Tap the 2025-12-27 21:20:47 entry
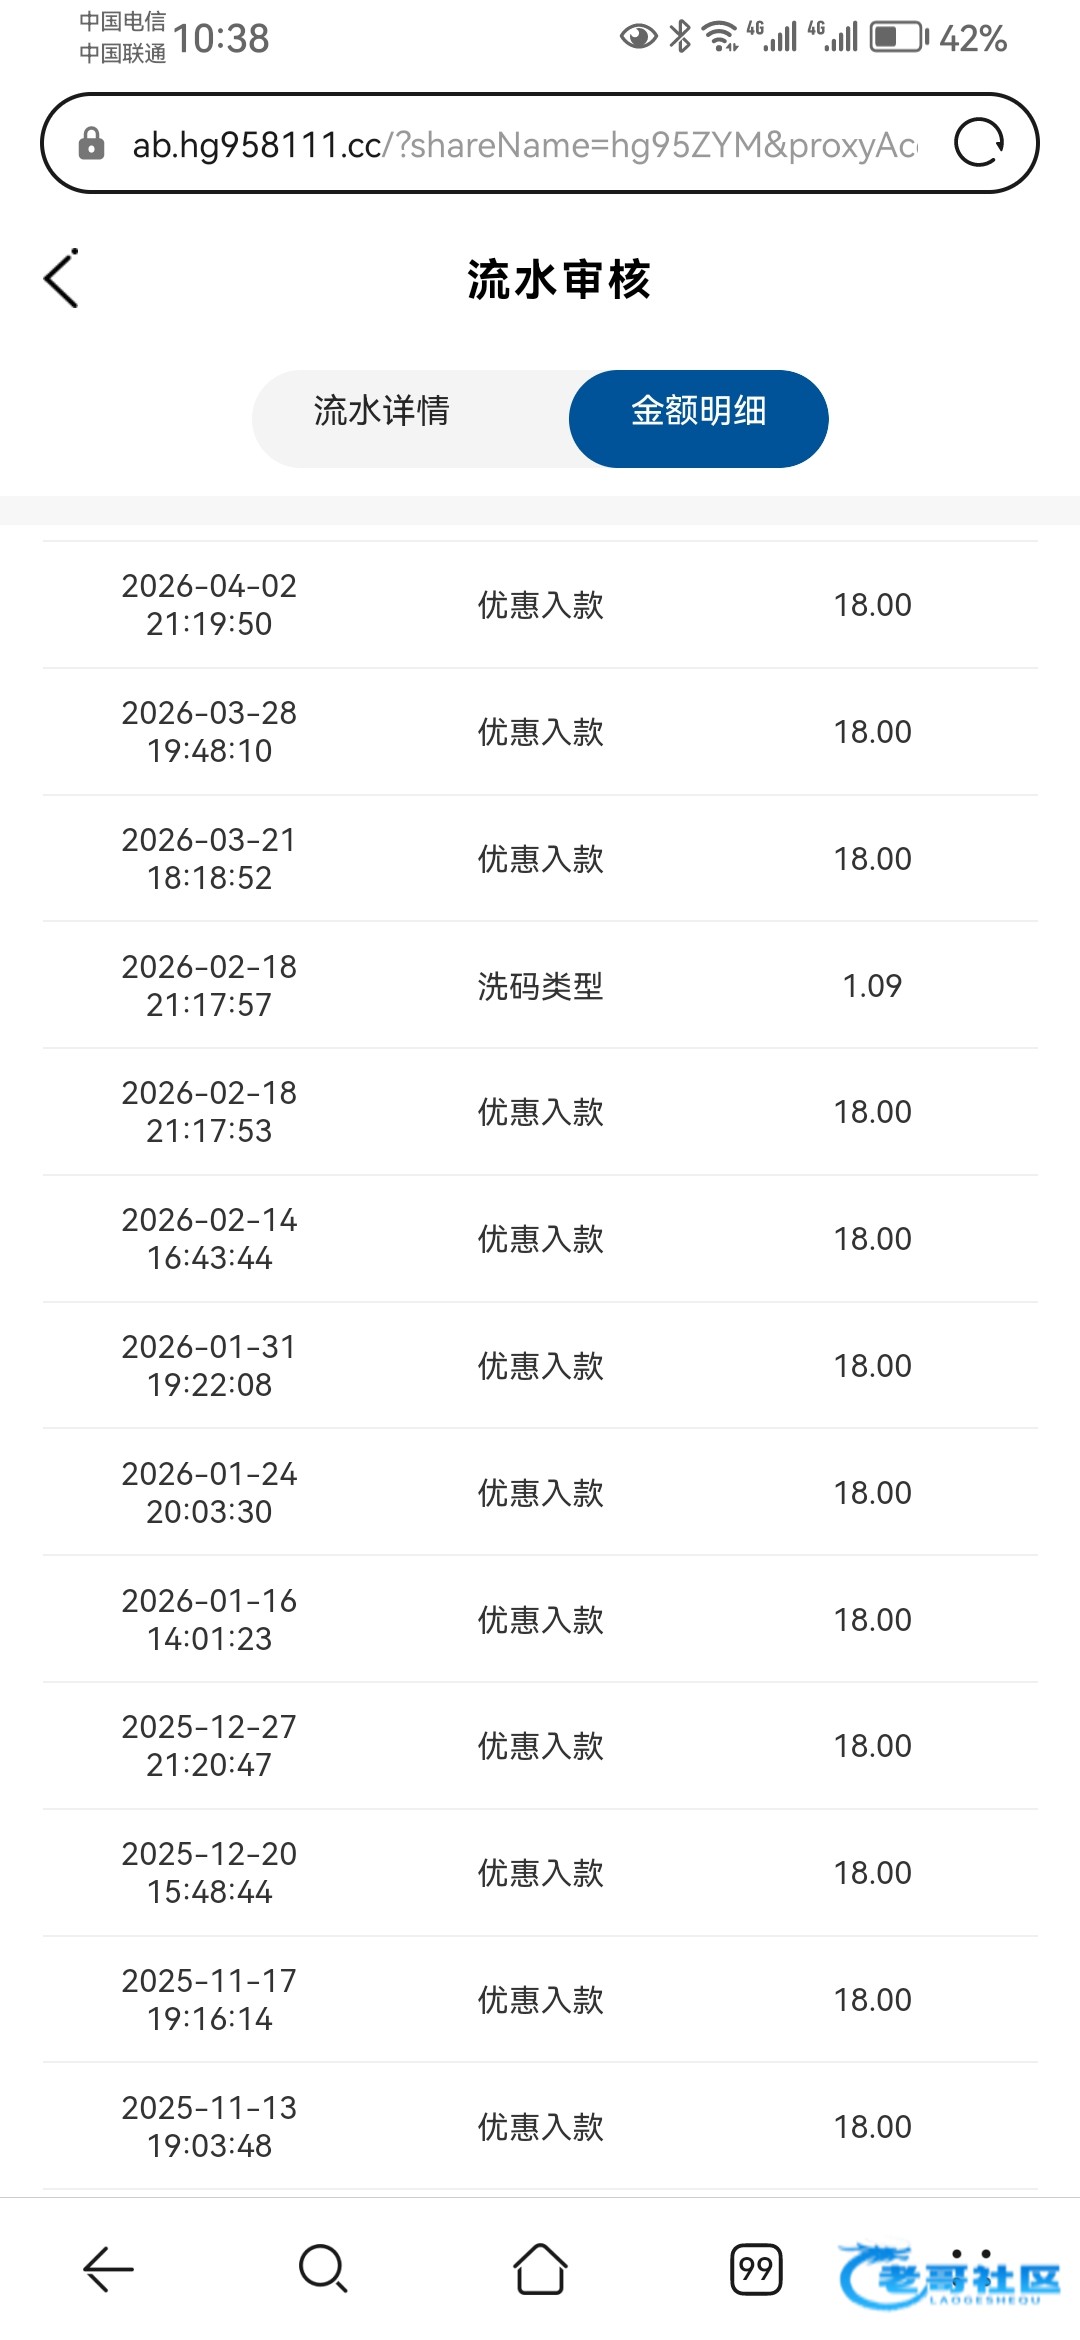 tap(540, 1746)
